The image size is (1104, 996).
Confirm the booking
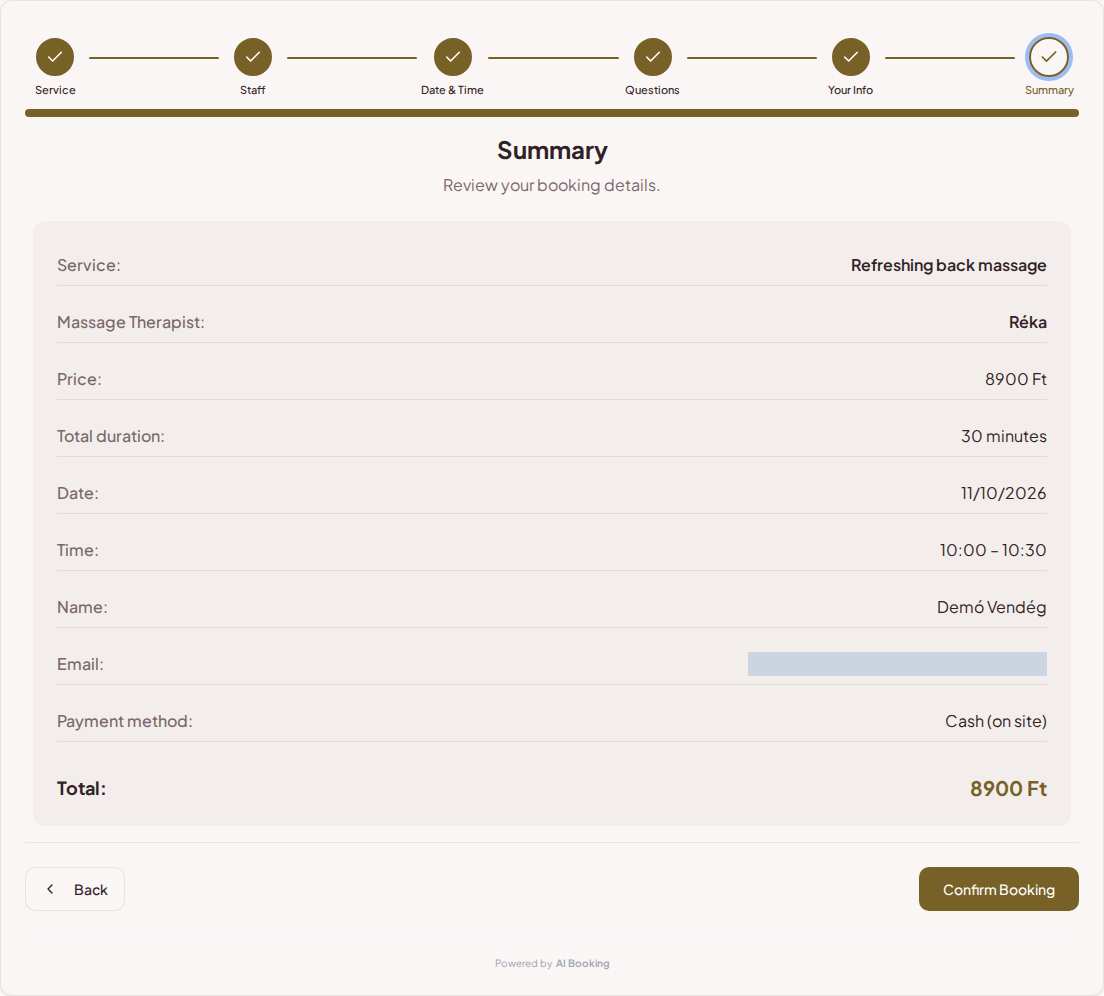(998, 889)
